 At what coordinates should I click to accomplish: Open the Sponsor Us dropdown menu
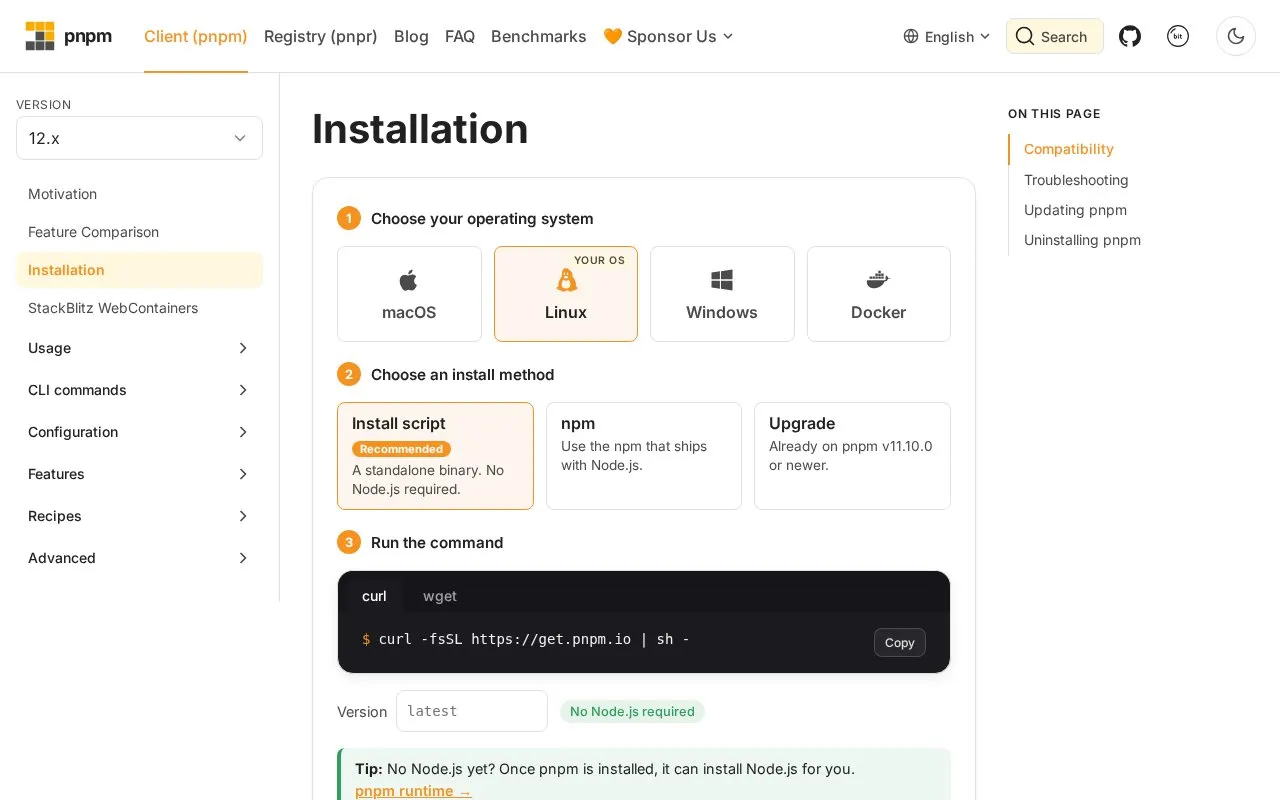pos(669,36)
